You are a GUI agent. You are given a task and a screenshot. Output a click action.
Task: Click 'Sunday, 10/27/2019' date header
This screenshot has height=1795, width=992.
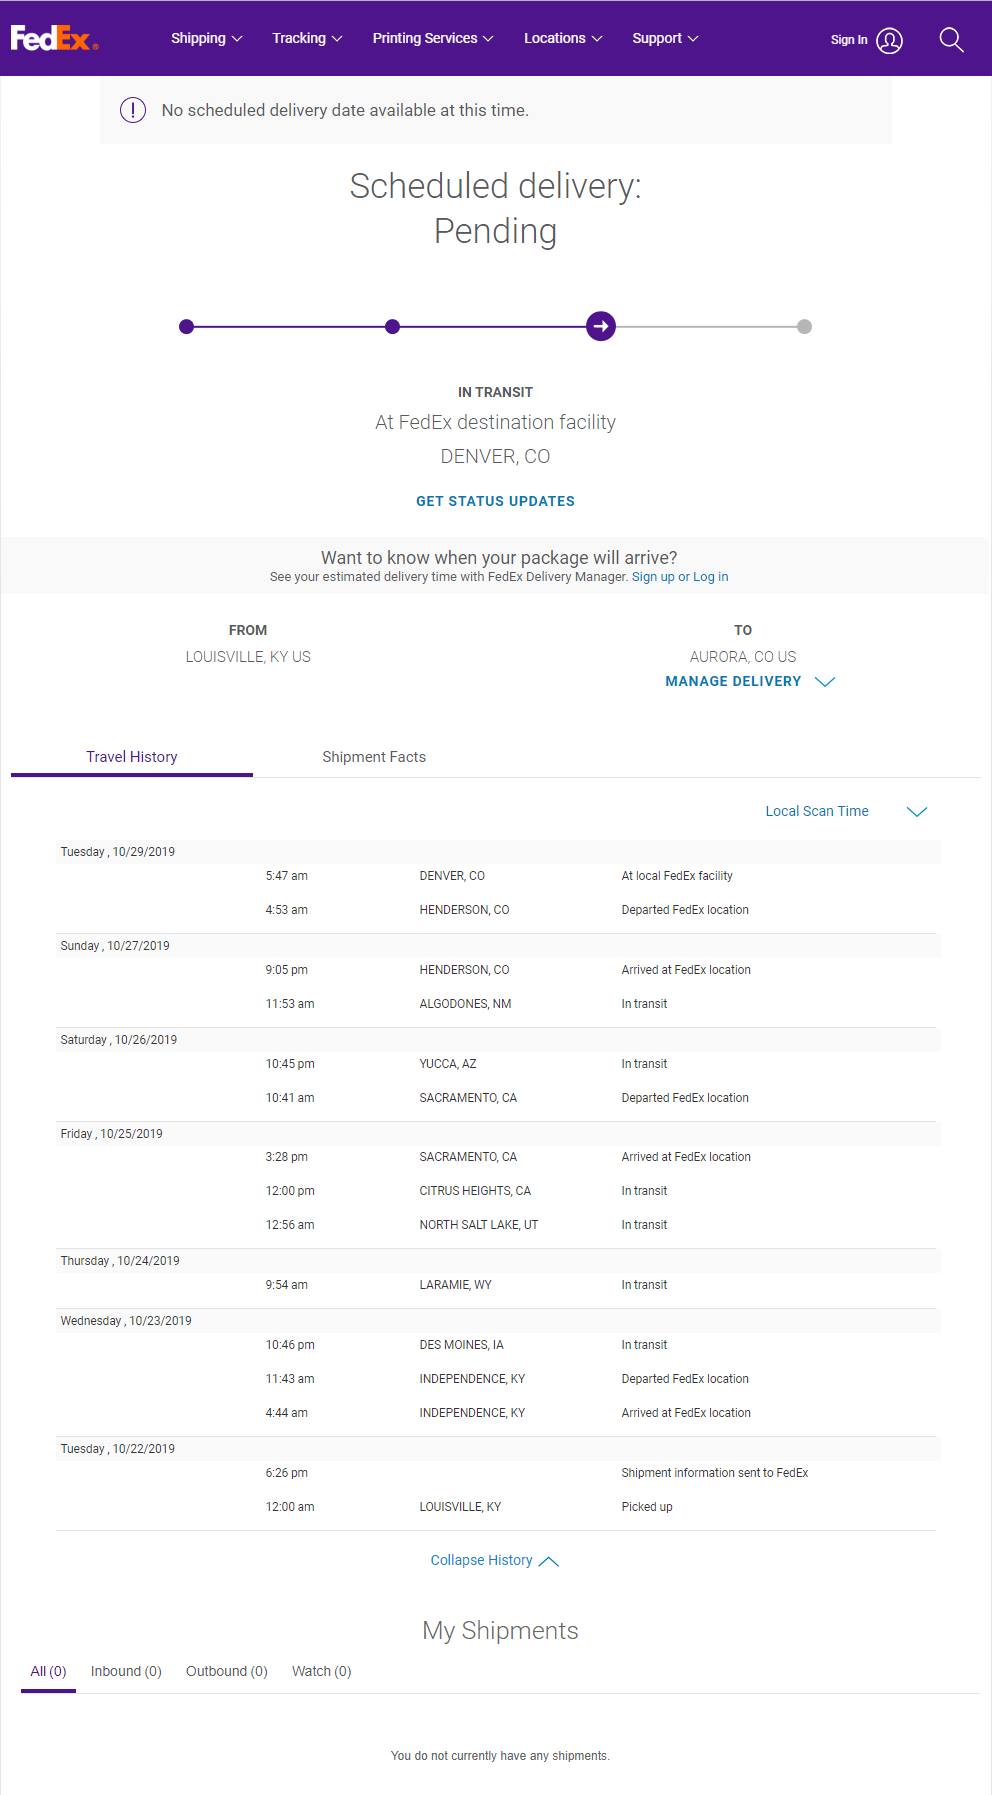click(115, 946)
